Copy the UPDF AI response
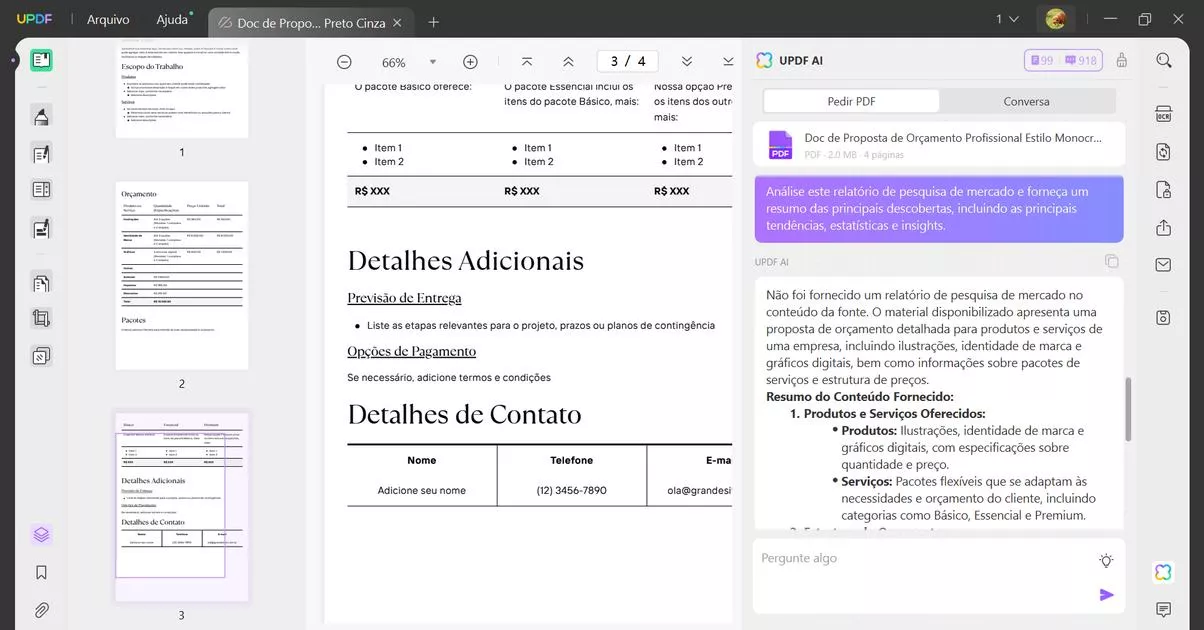The image size is (1204, 630). click(1111, 261)
